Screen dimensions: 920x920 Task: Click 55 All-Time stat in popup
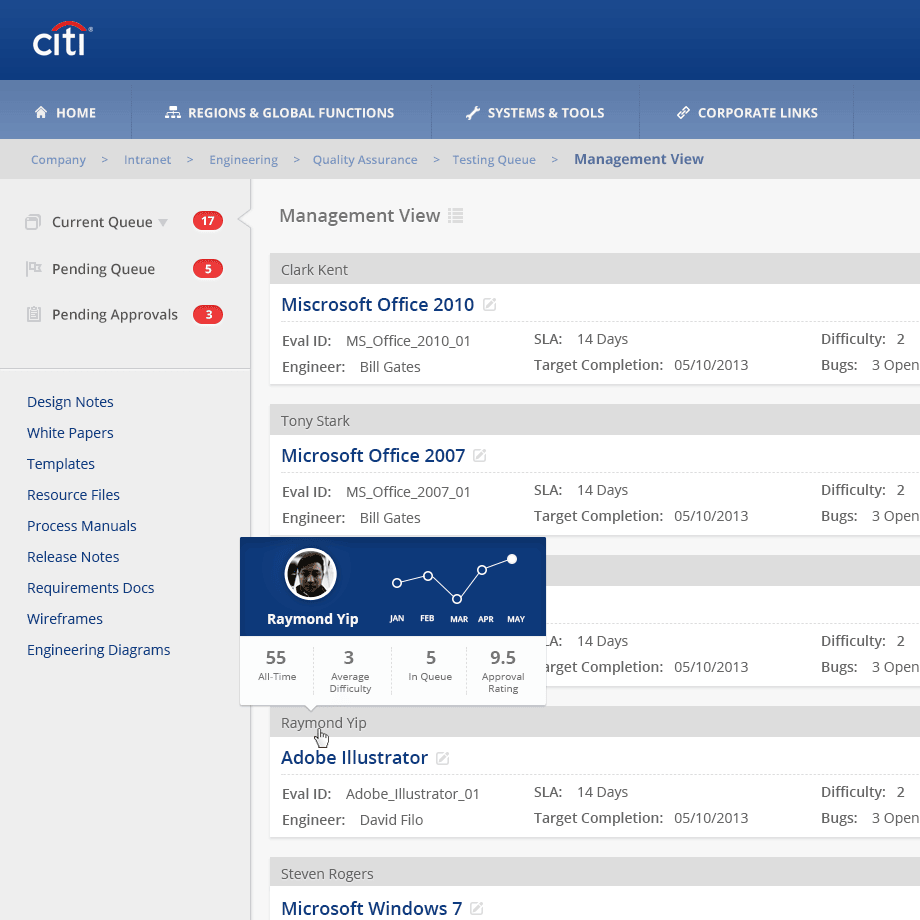276,665
